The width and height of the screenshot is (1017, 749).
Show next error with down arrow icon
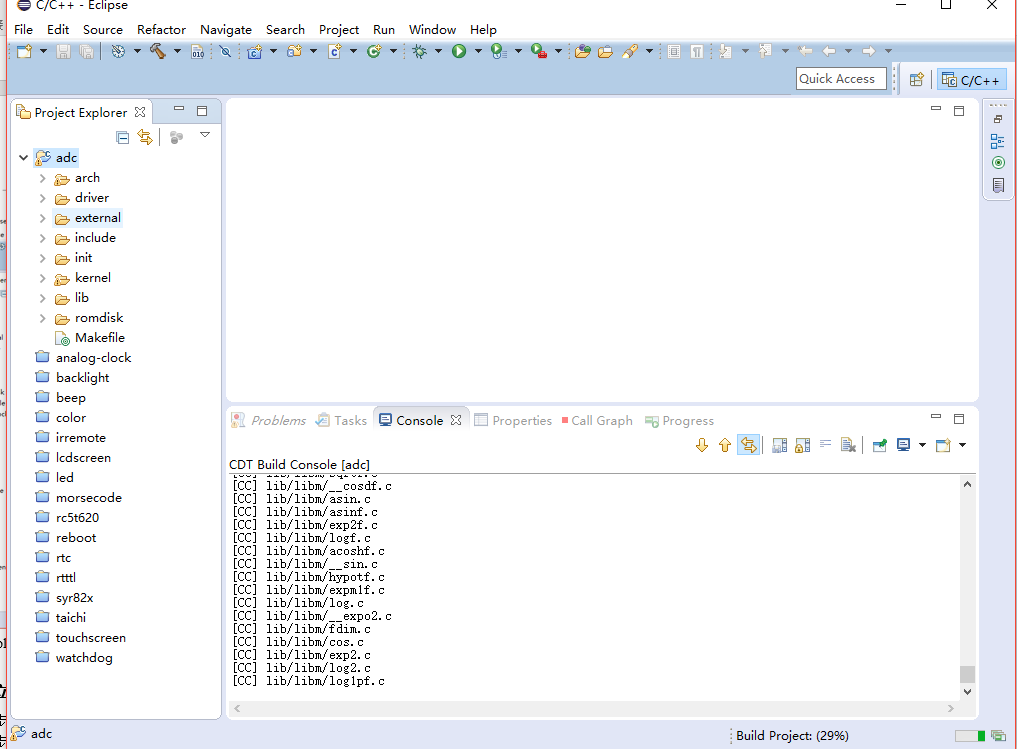coord(701,445)
